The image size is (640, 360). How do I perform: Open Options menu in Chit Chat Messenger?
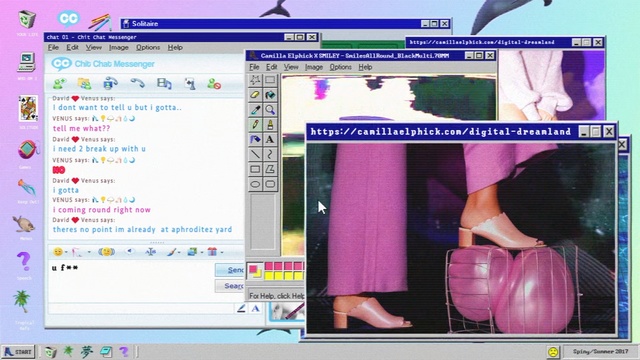[148, 47]
